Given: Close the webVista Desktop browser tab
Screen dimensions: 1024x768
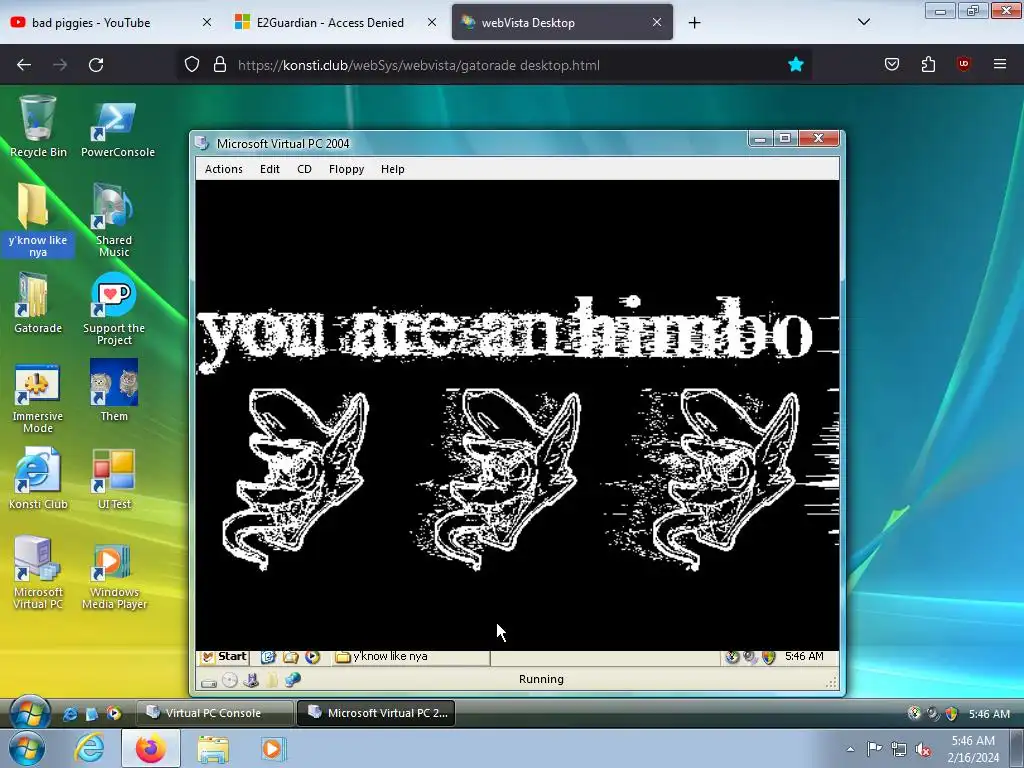Looking at the screenshot, I should coord(657,22).
